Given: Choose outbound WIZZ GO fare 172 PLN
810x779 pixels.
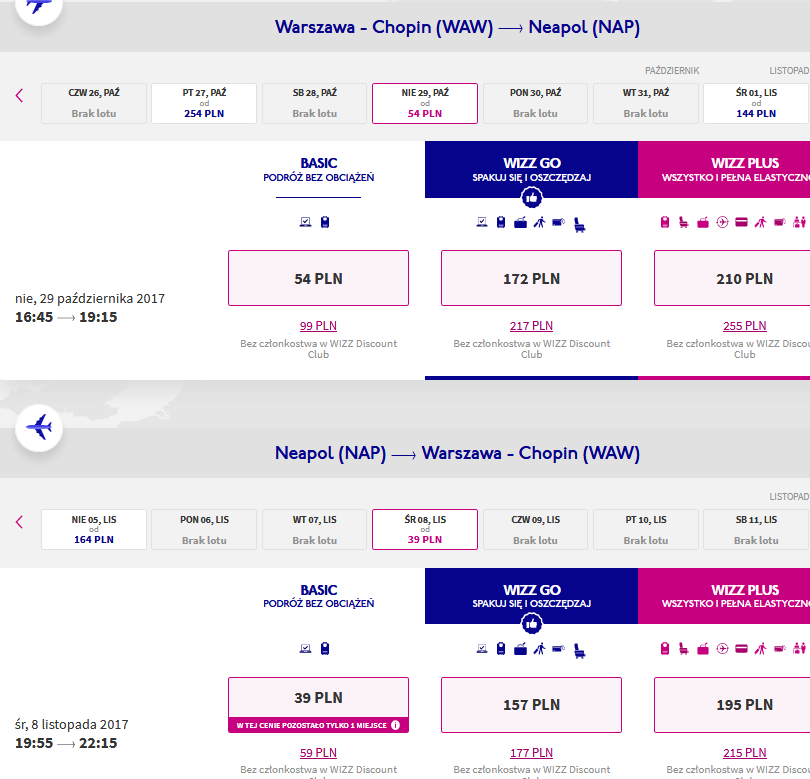Looking at the screenshot, I should click(x=532, y=278).
